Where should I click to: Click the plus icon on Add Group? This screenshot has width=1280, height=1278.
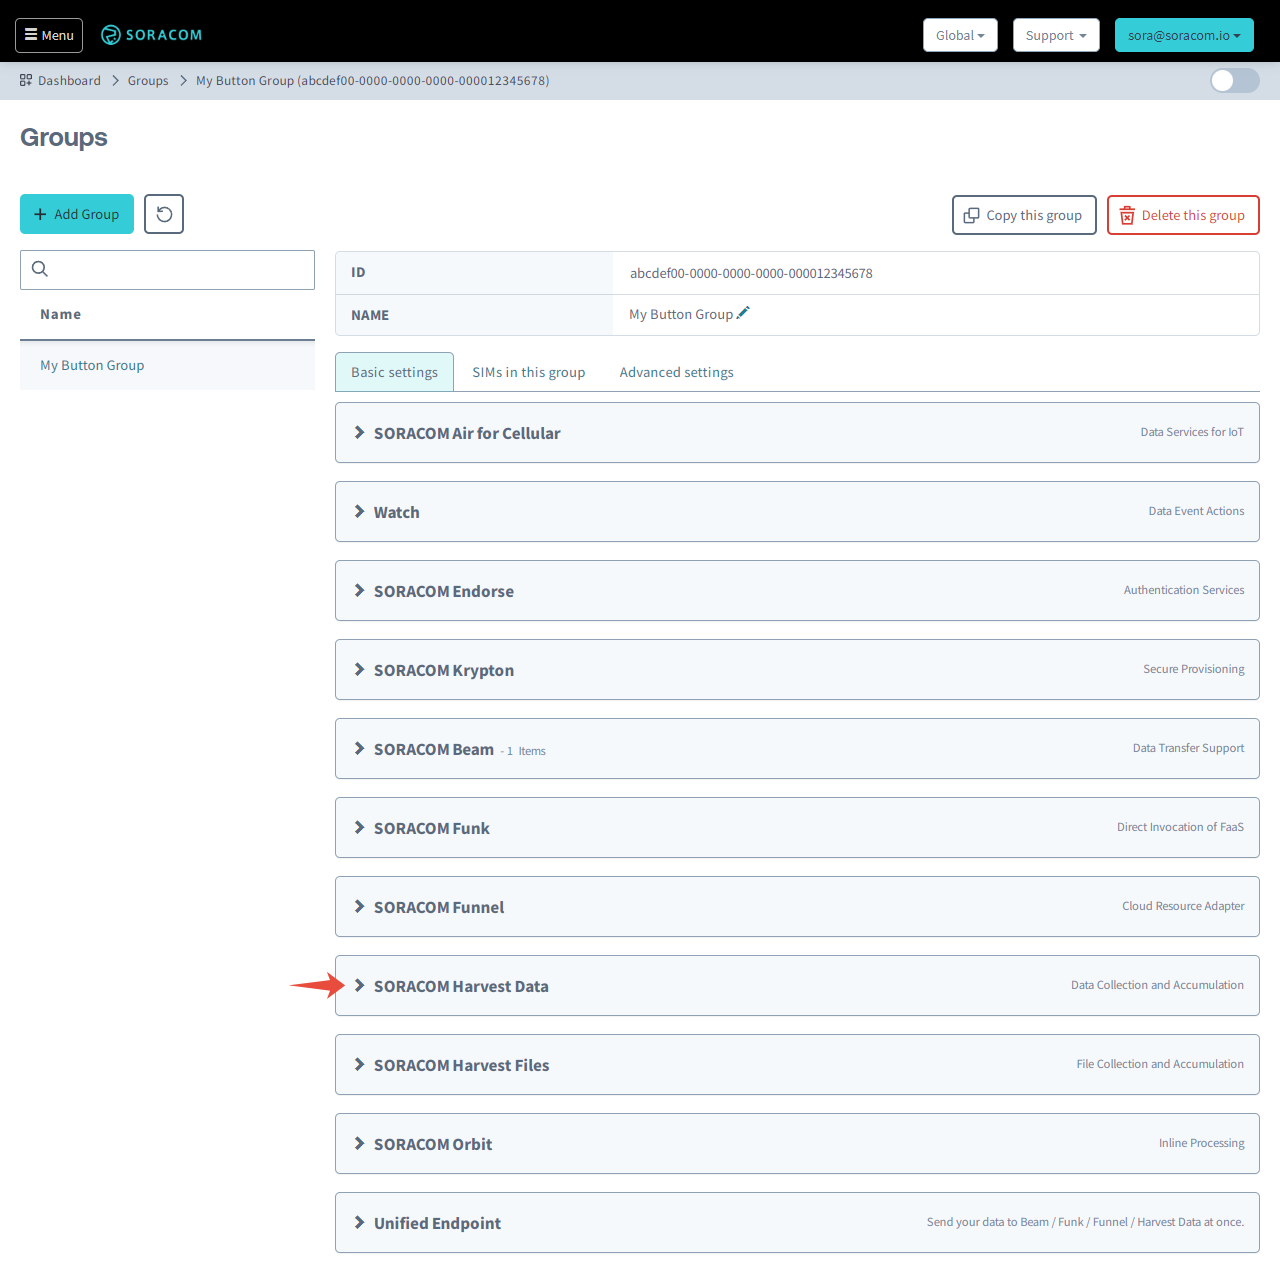tap(40, 214)
